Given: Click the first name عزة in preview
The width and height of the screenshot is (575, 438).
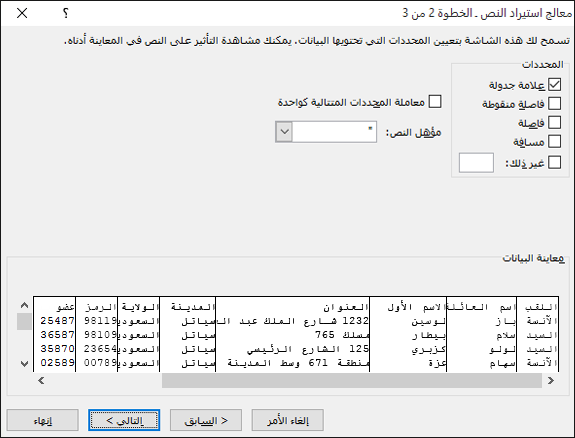Looking at the screenshot, I should pos(437,362).
